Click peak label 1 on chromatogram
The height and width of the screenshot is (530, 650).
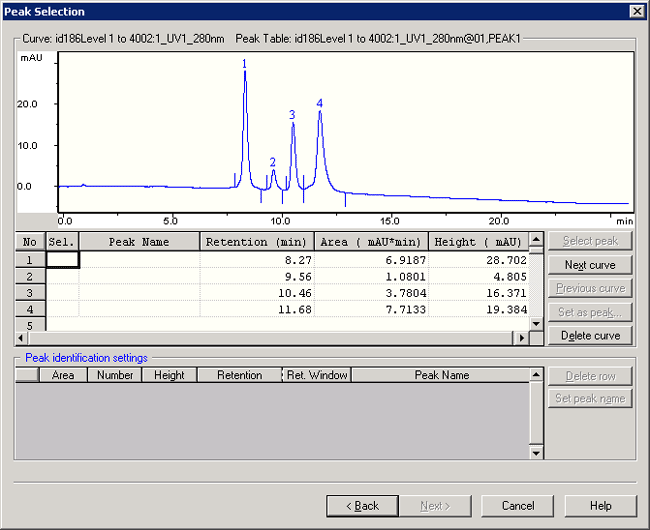point(244,64)
